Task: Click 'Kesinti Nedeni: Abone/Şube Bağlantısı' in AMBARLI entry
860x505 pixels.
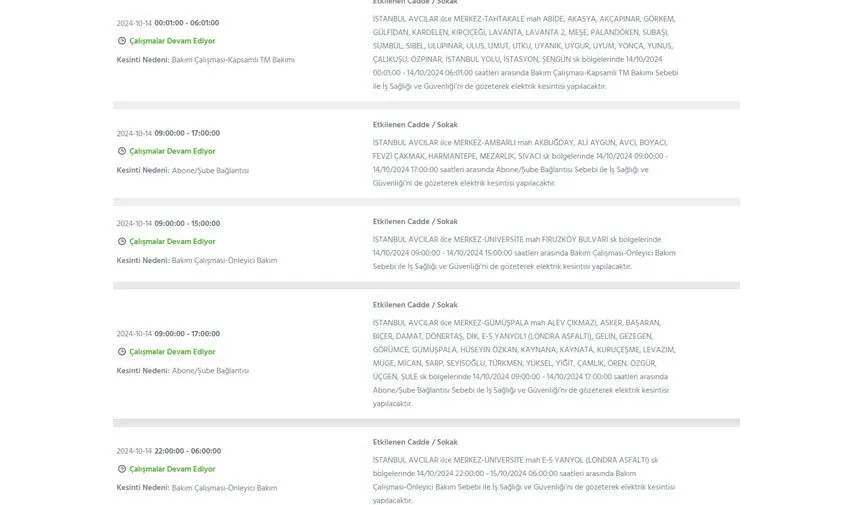Action: pos(182,170)
